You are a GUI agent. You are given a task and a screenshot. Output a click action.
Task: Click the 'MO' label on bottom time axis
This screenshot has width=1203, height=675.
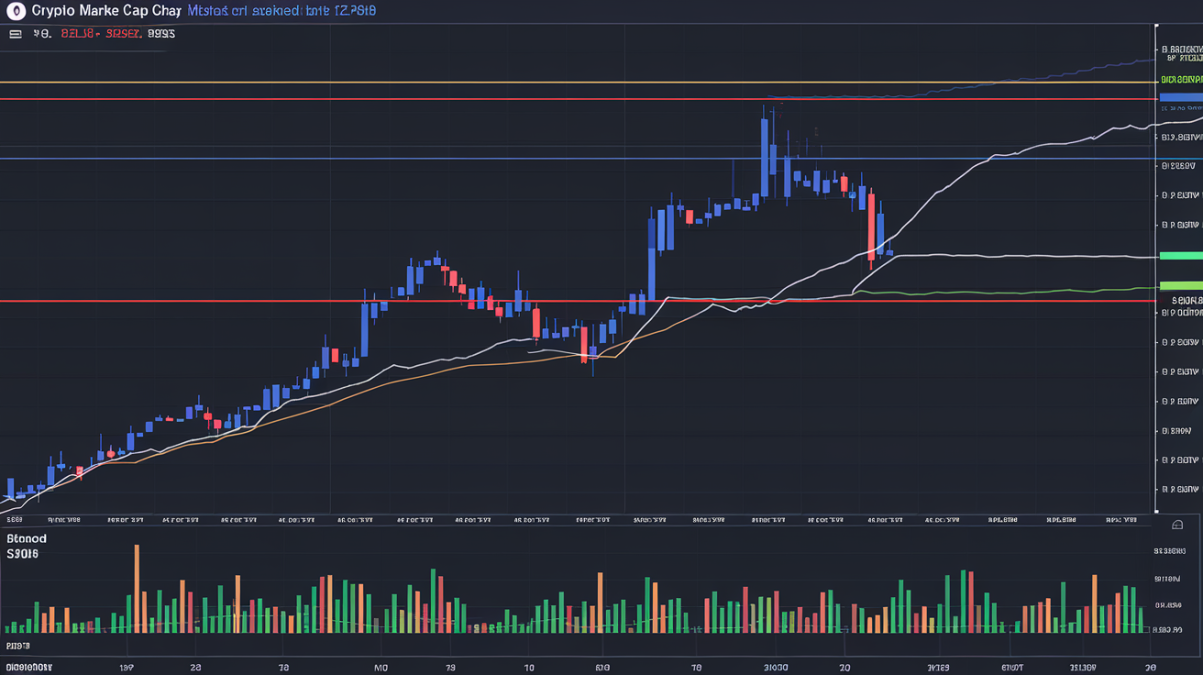pyautogui.click(x=380, y=667)
